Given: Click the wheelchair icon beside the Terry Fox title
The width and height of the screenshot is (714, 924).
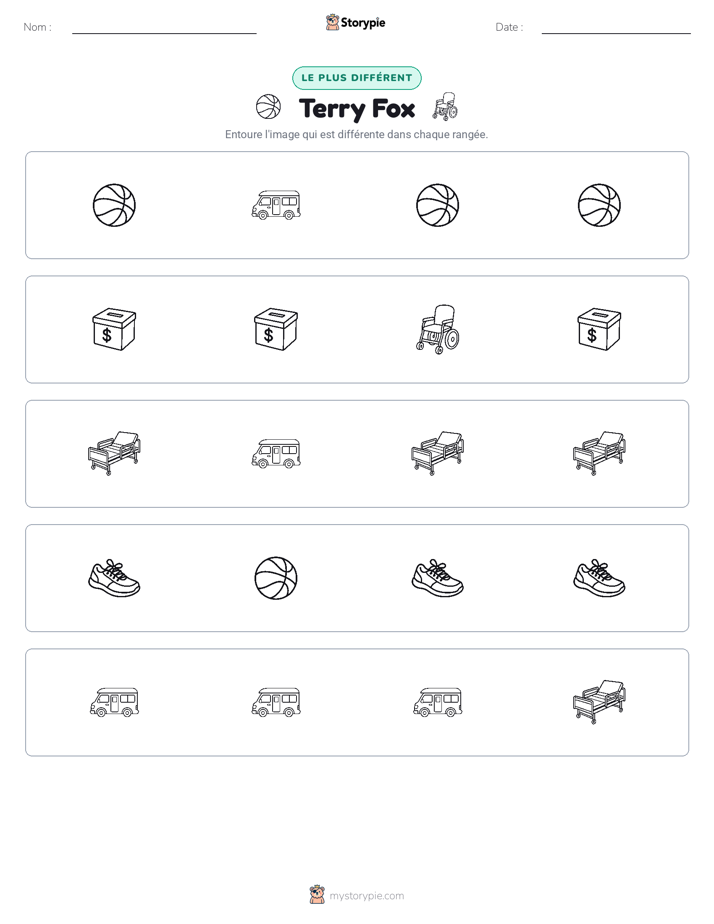Looking at the screenshot, I should pos(445,106).
